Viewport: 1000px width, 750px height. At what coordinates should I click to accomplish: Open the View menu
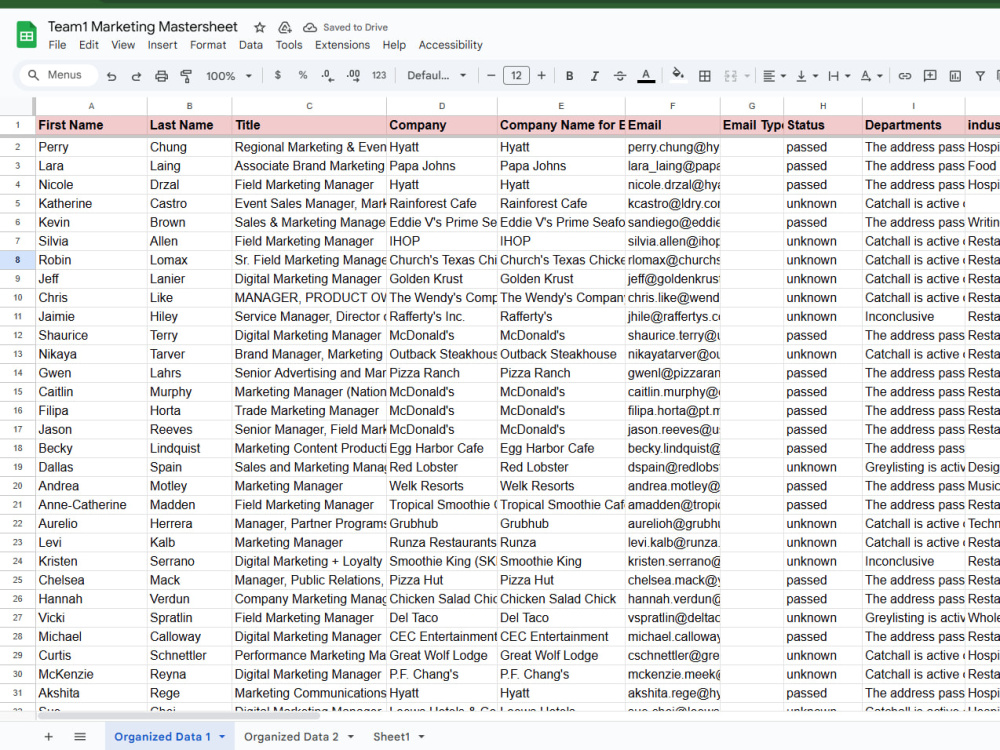(x=123, y=45)
